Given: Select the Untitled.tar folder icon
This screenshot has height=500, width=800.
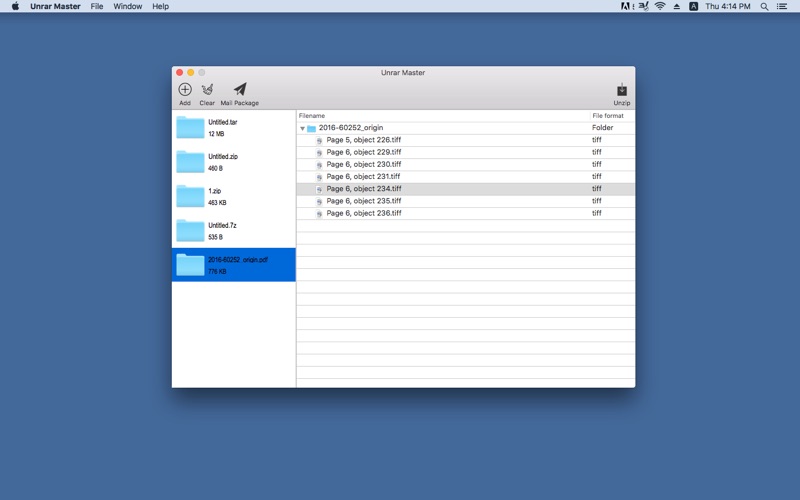Looking at the screenshot, I should point(190,128).
